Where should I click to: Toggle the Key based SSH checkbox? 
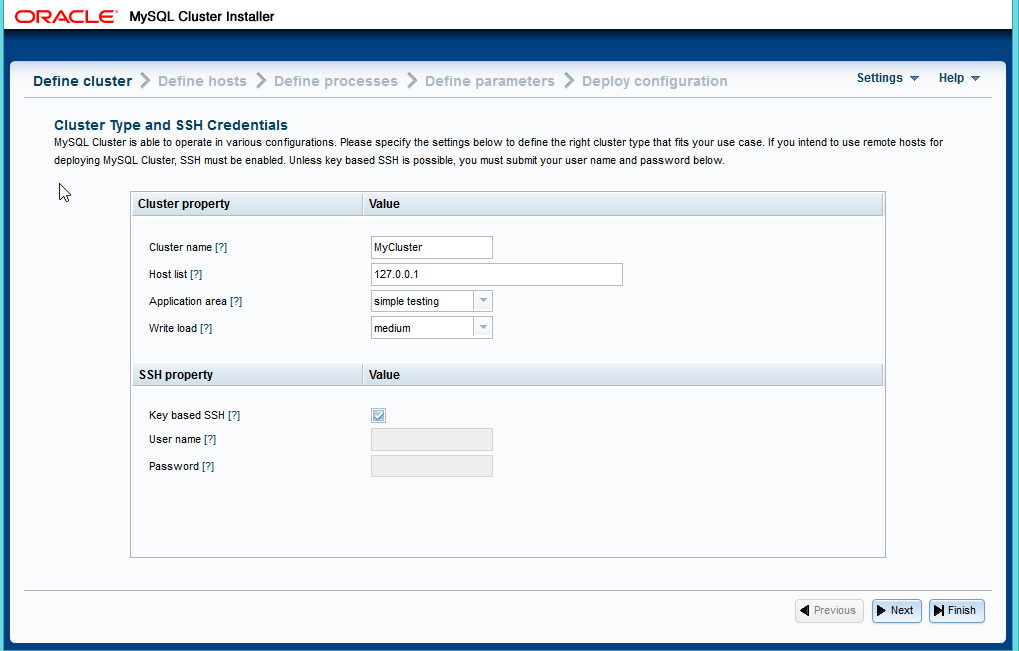point(378,415)
